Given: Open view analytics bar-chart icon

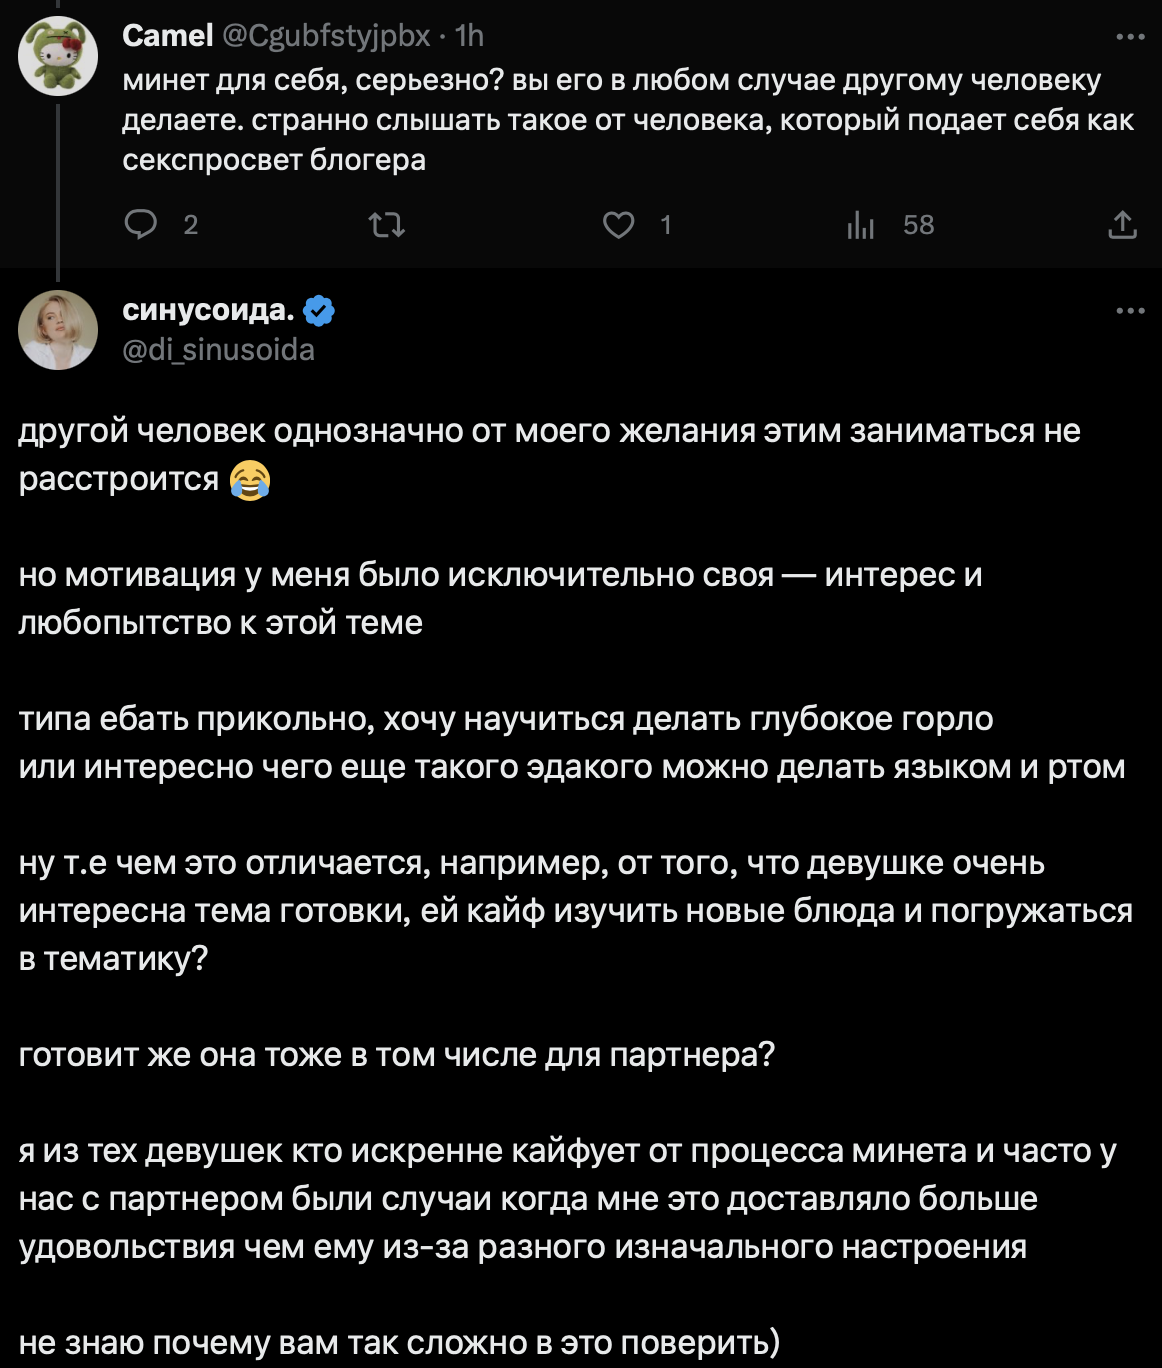Looking at the screenshot, I should pyautogui.click(x=860, y=226).
